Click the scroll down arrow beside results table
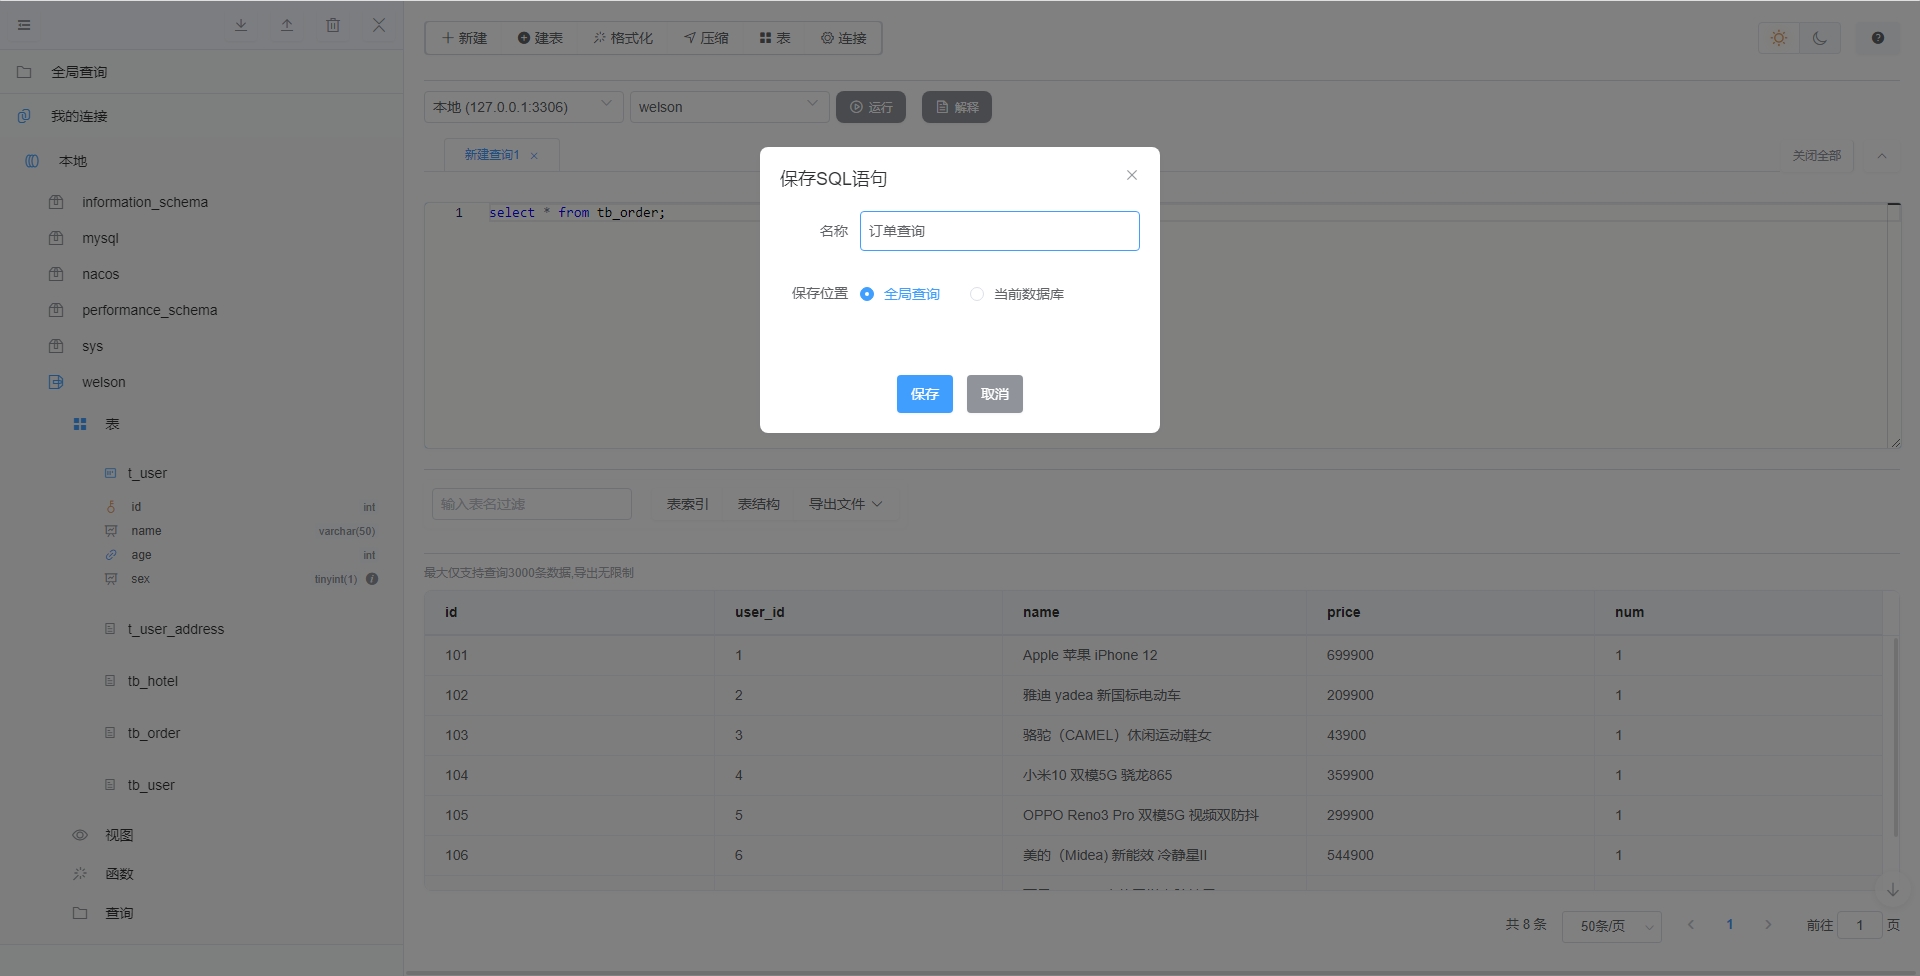The height and width of the screenshot is (976, 1920). tap(1893, 890)
